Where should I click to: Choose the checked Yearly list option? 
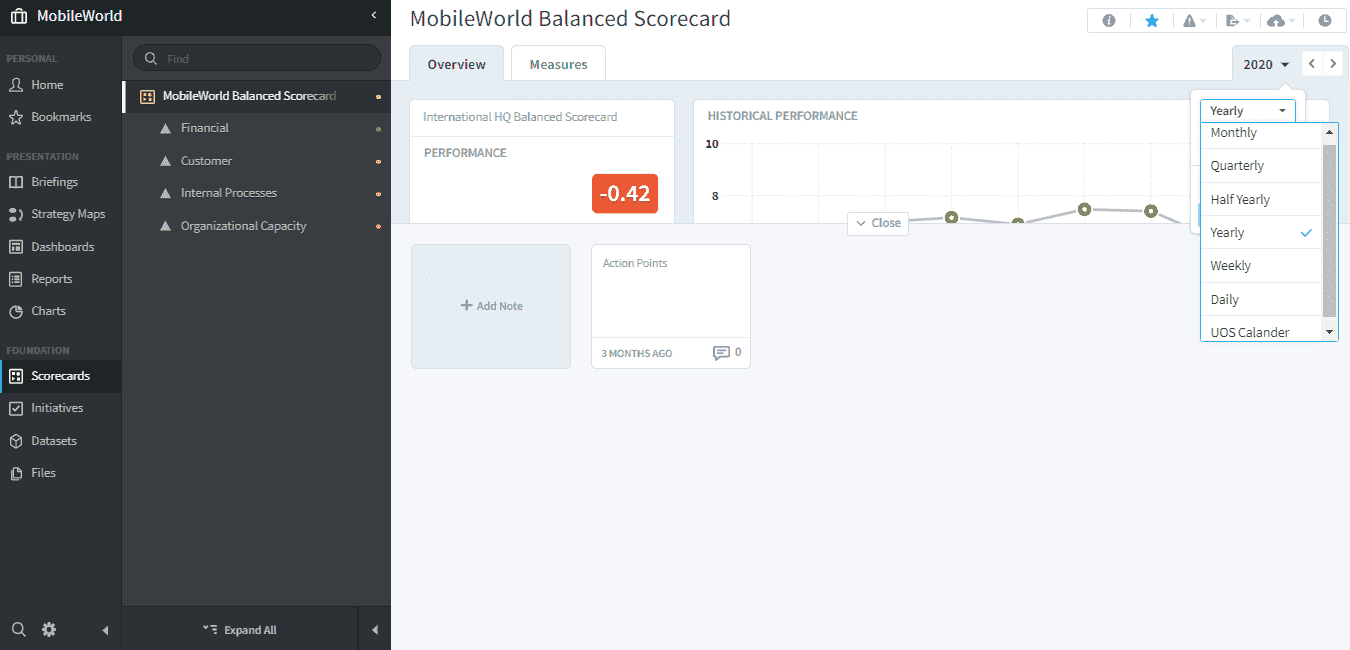coord(1262,232)
